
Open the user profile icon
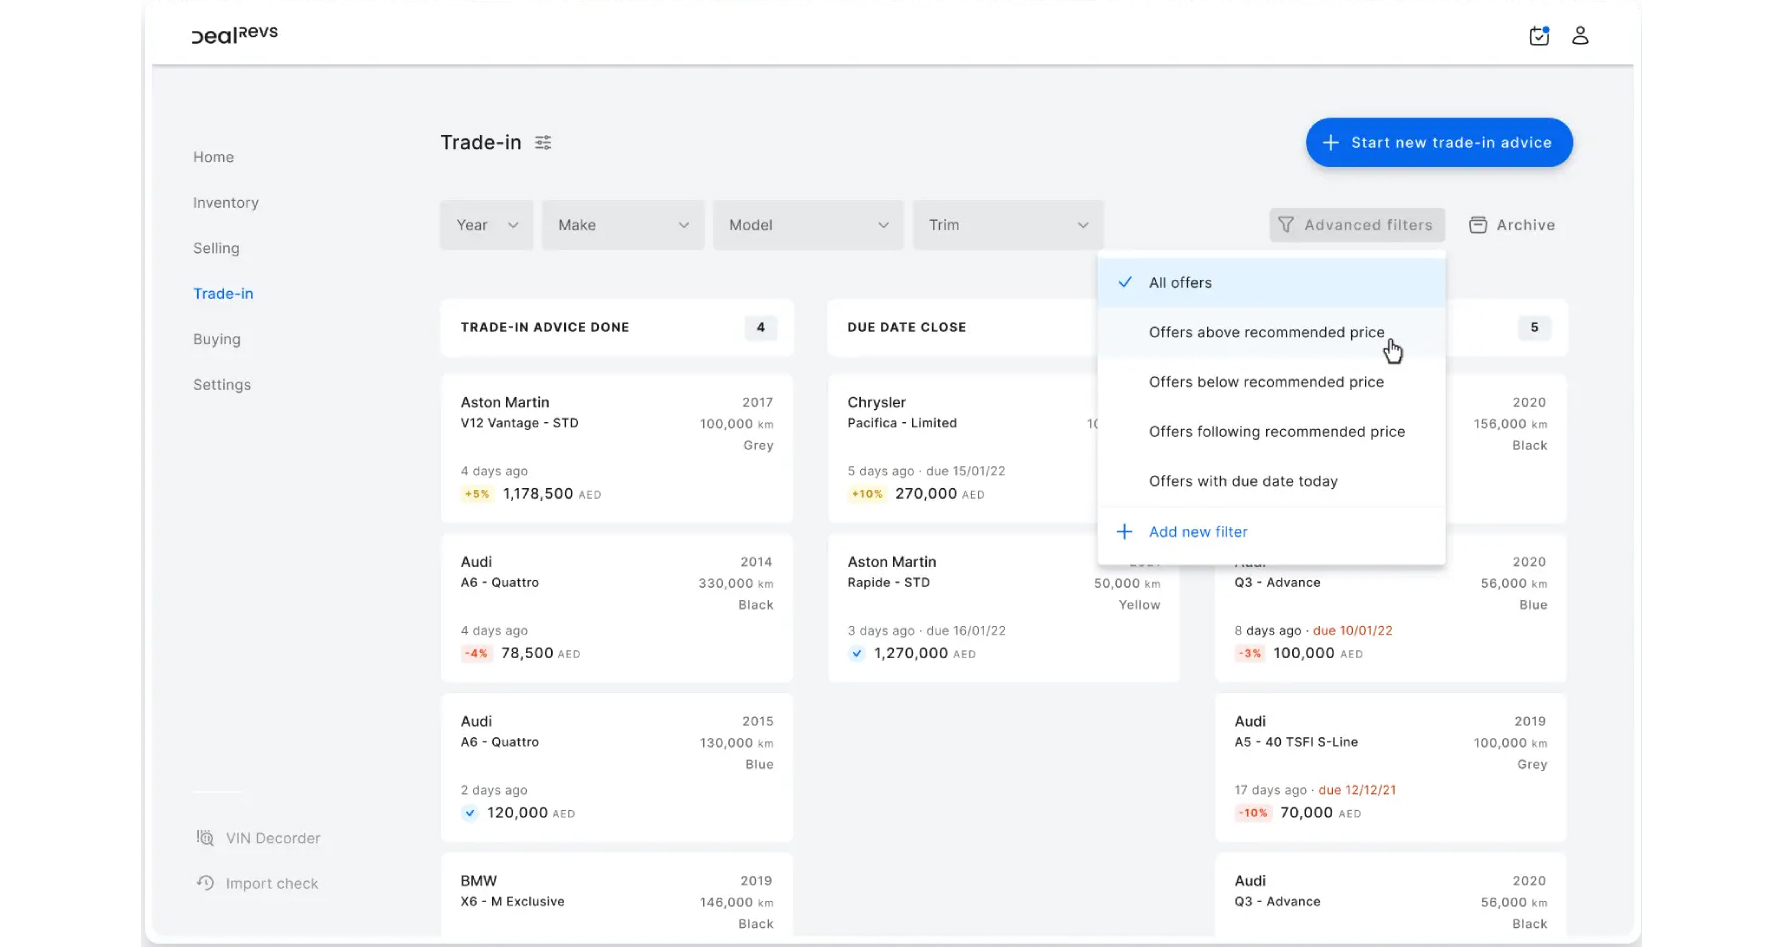[x=1580, y=36]
